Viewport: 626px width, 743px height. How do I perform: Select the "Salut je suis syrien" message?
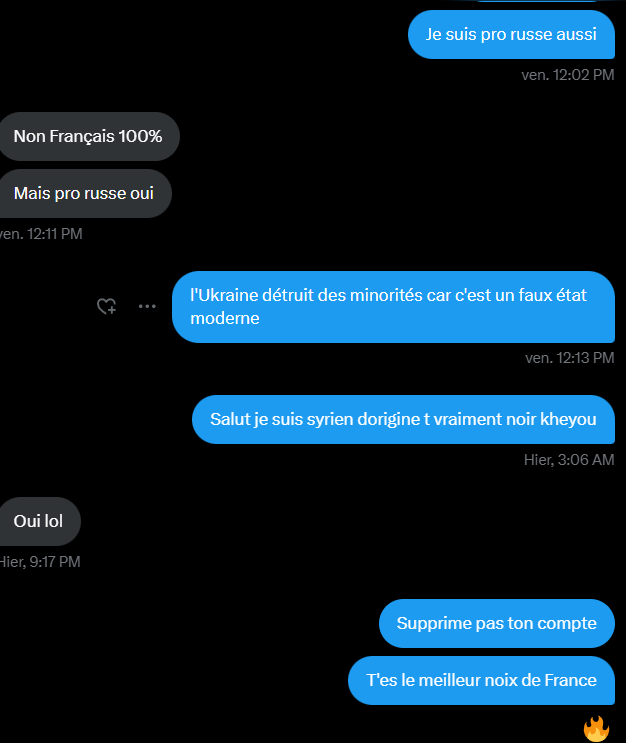tap(403, 419)
